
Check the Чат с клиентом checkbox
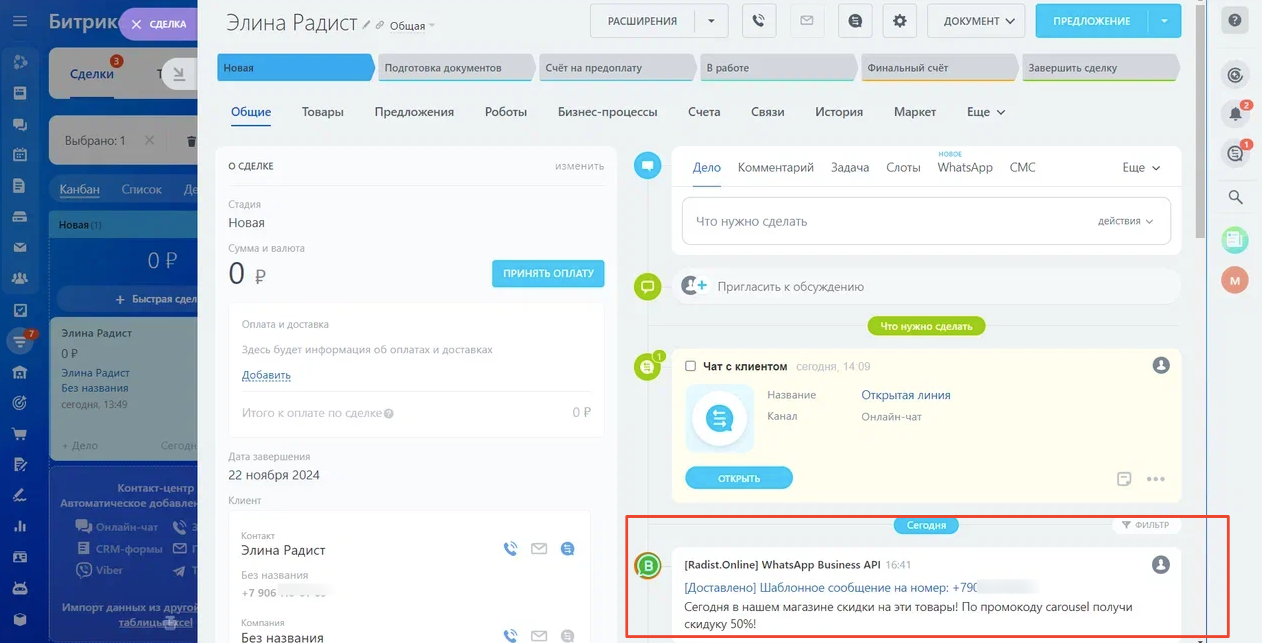point(690,366)
